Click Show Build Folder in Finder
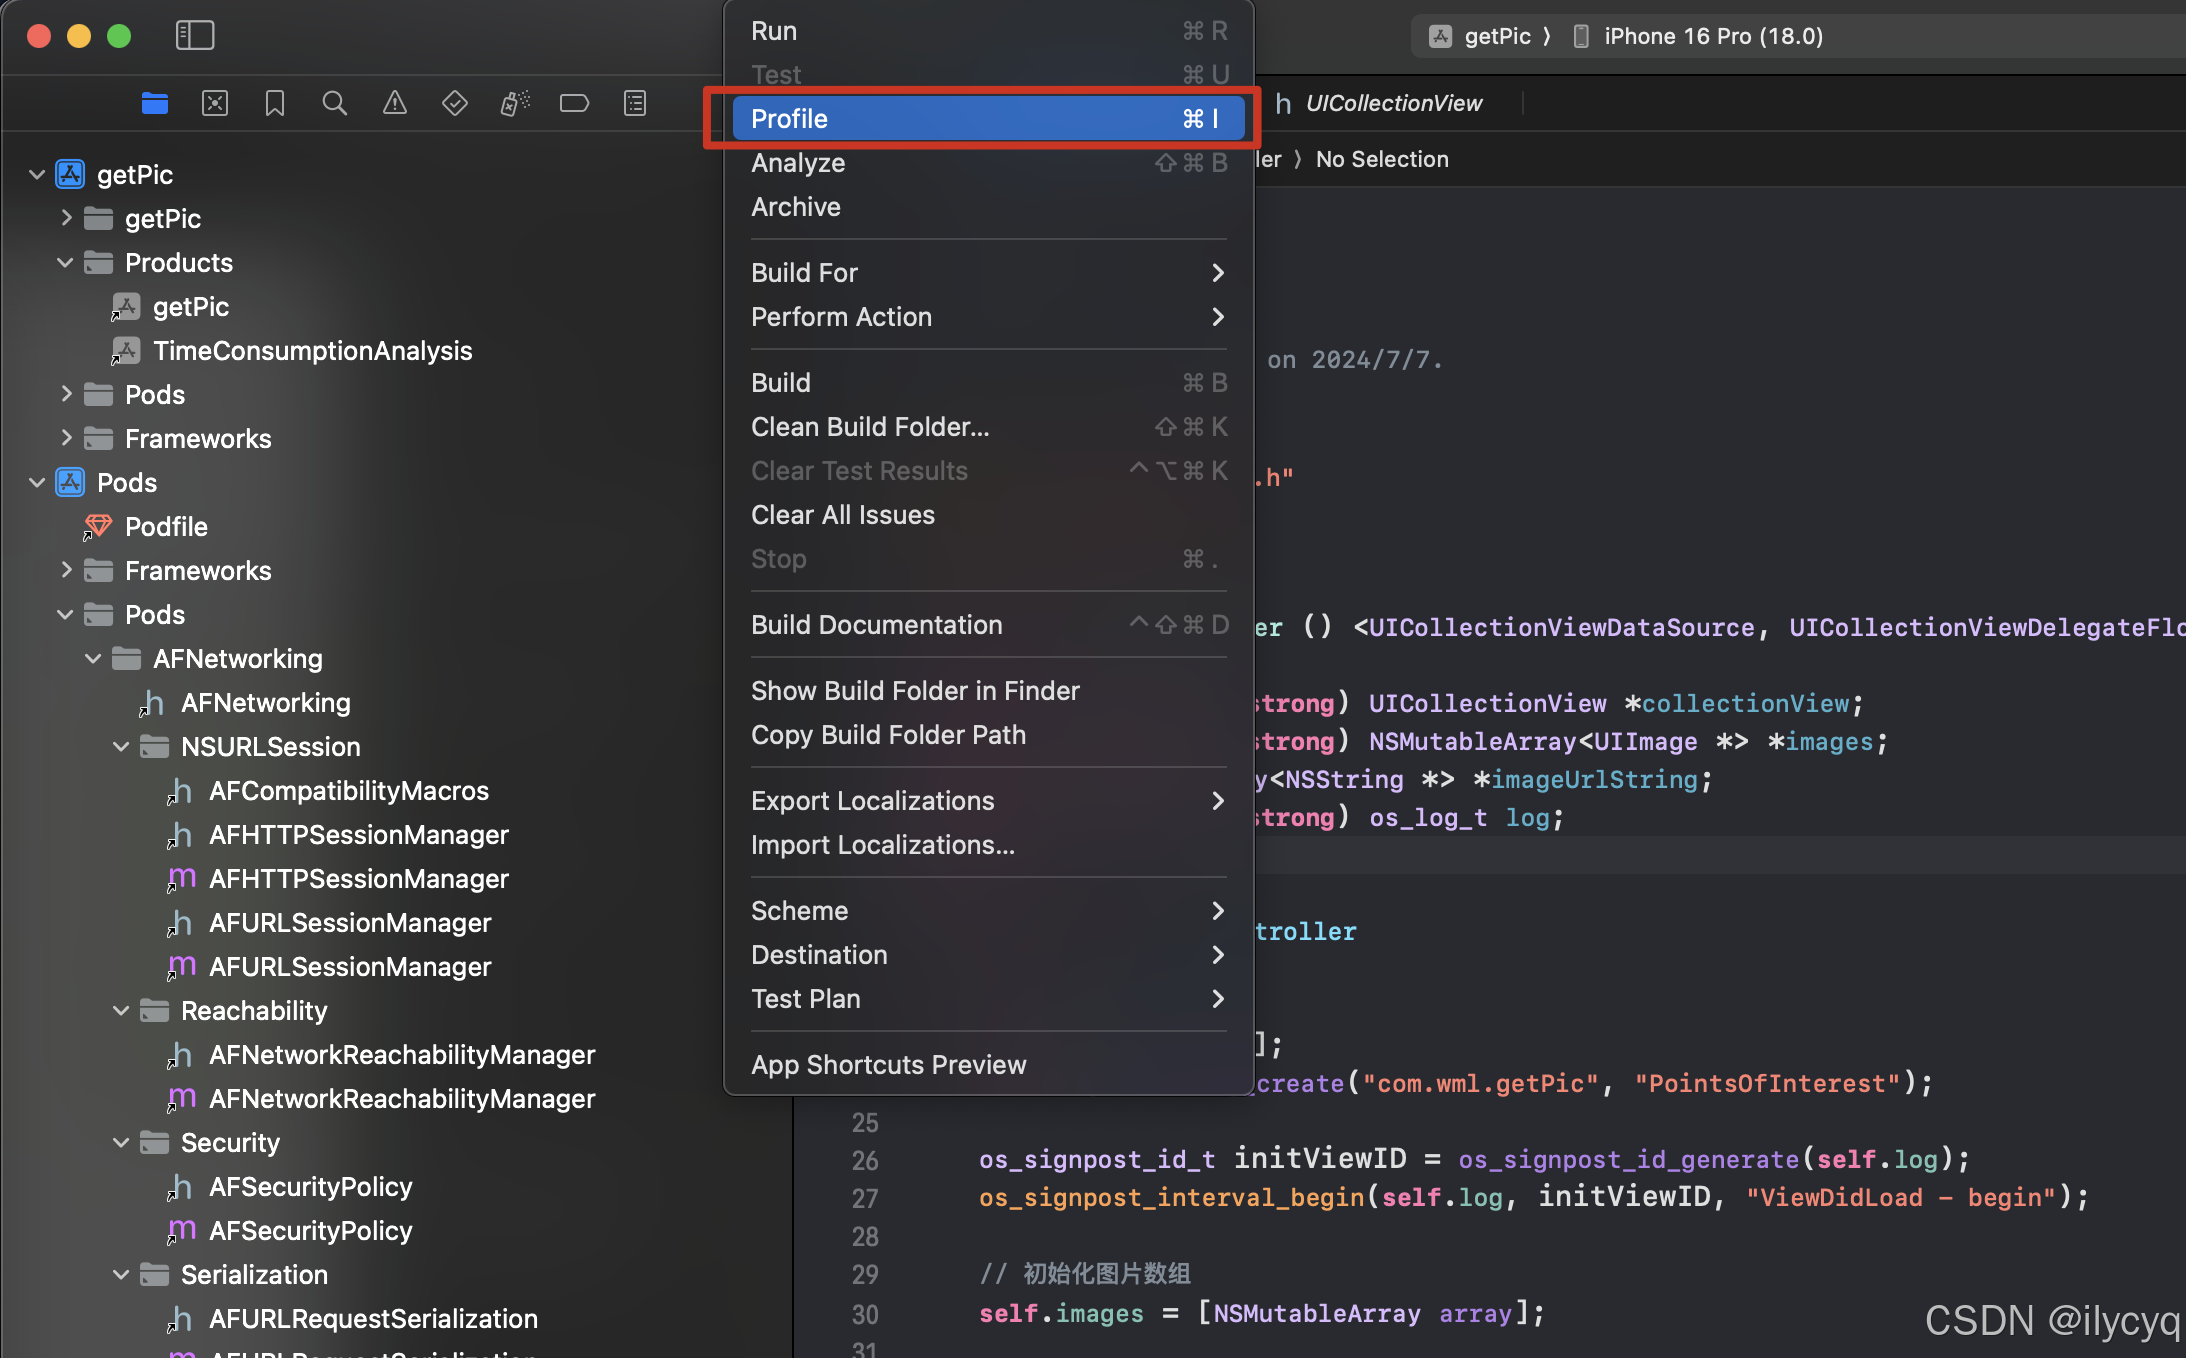Image resolution: width=2186 pixels, height=1358 pixels. click(x=915, y=691)
